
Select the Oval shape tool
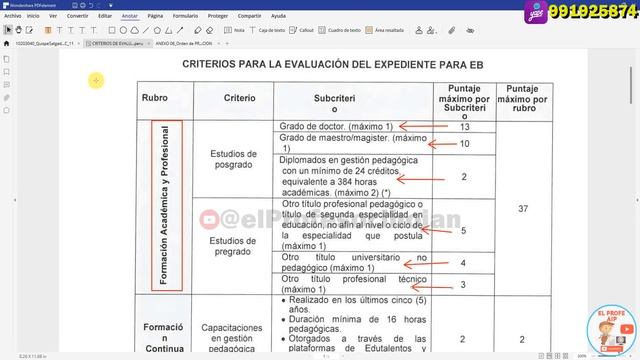(123, 30)
